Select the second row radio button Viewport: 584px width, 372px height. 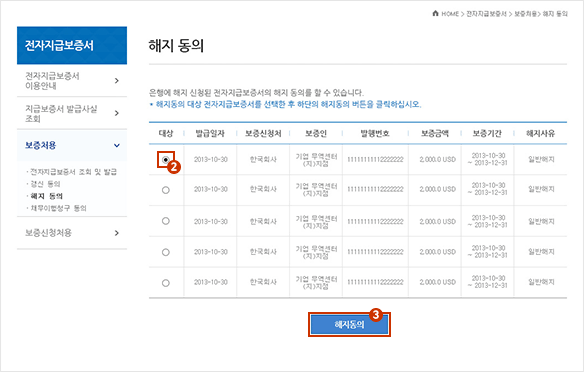click(166, 190)
